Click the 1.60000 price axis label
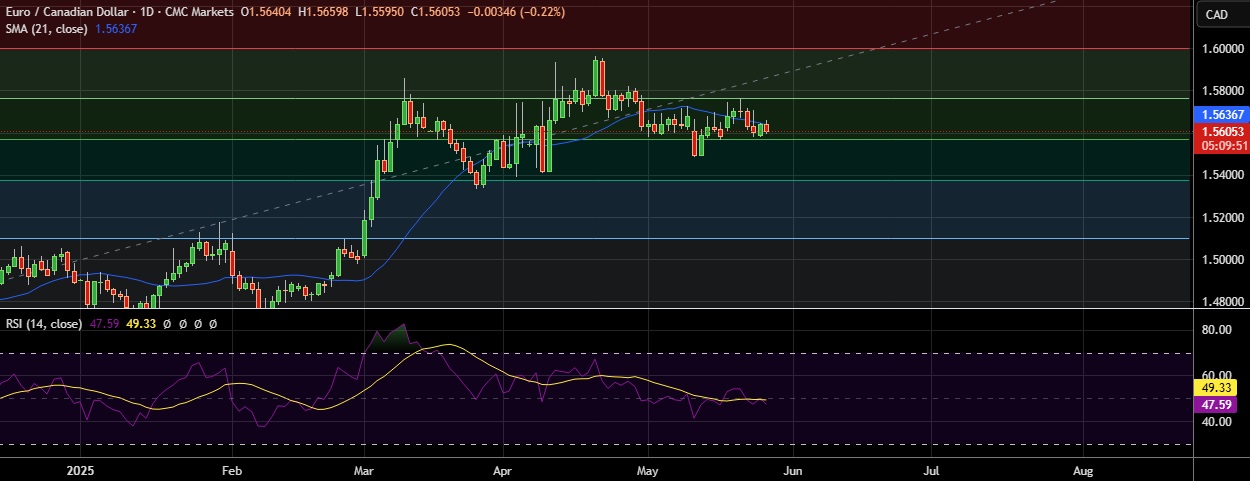The height and width of the screenshot is (481, 1250). tap(1223, 48)
